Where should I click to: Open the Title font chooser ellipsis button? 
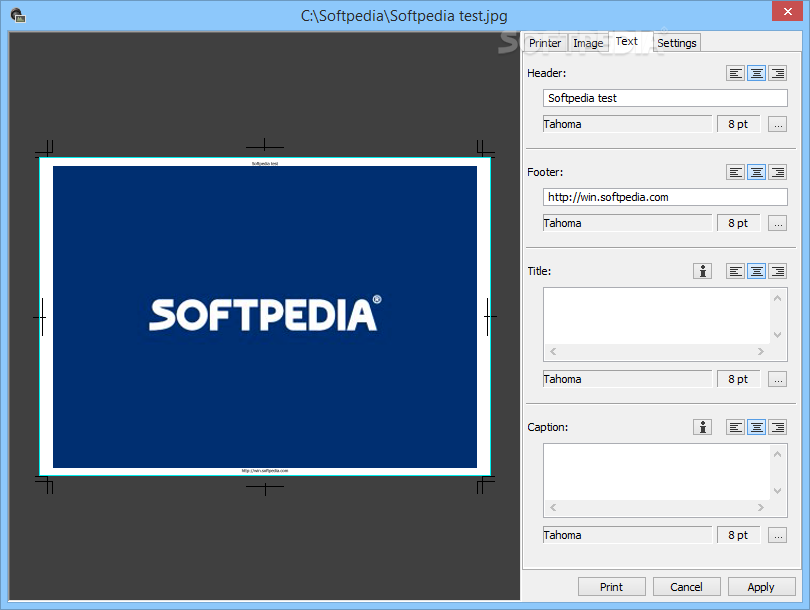pyautogui.click(x=777, y=379)
